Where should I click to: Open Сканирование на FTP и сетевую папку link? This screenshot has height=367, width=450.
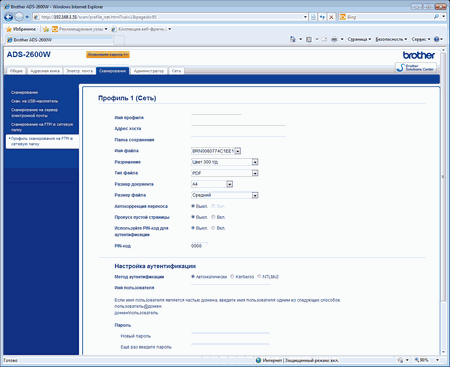42,127
